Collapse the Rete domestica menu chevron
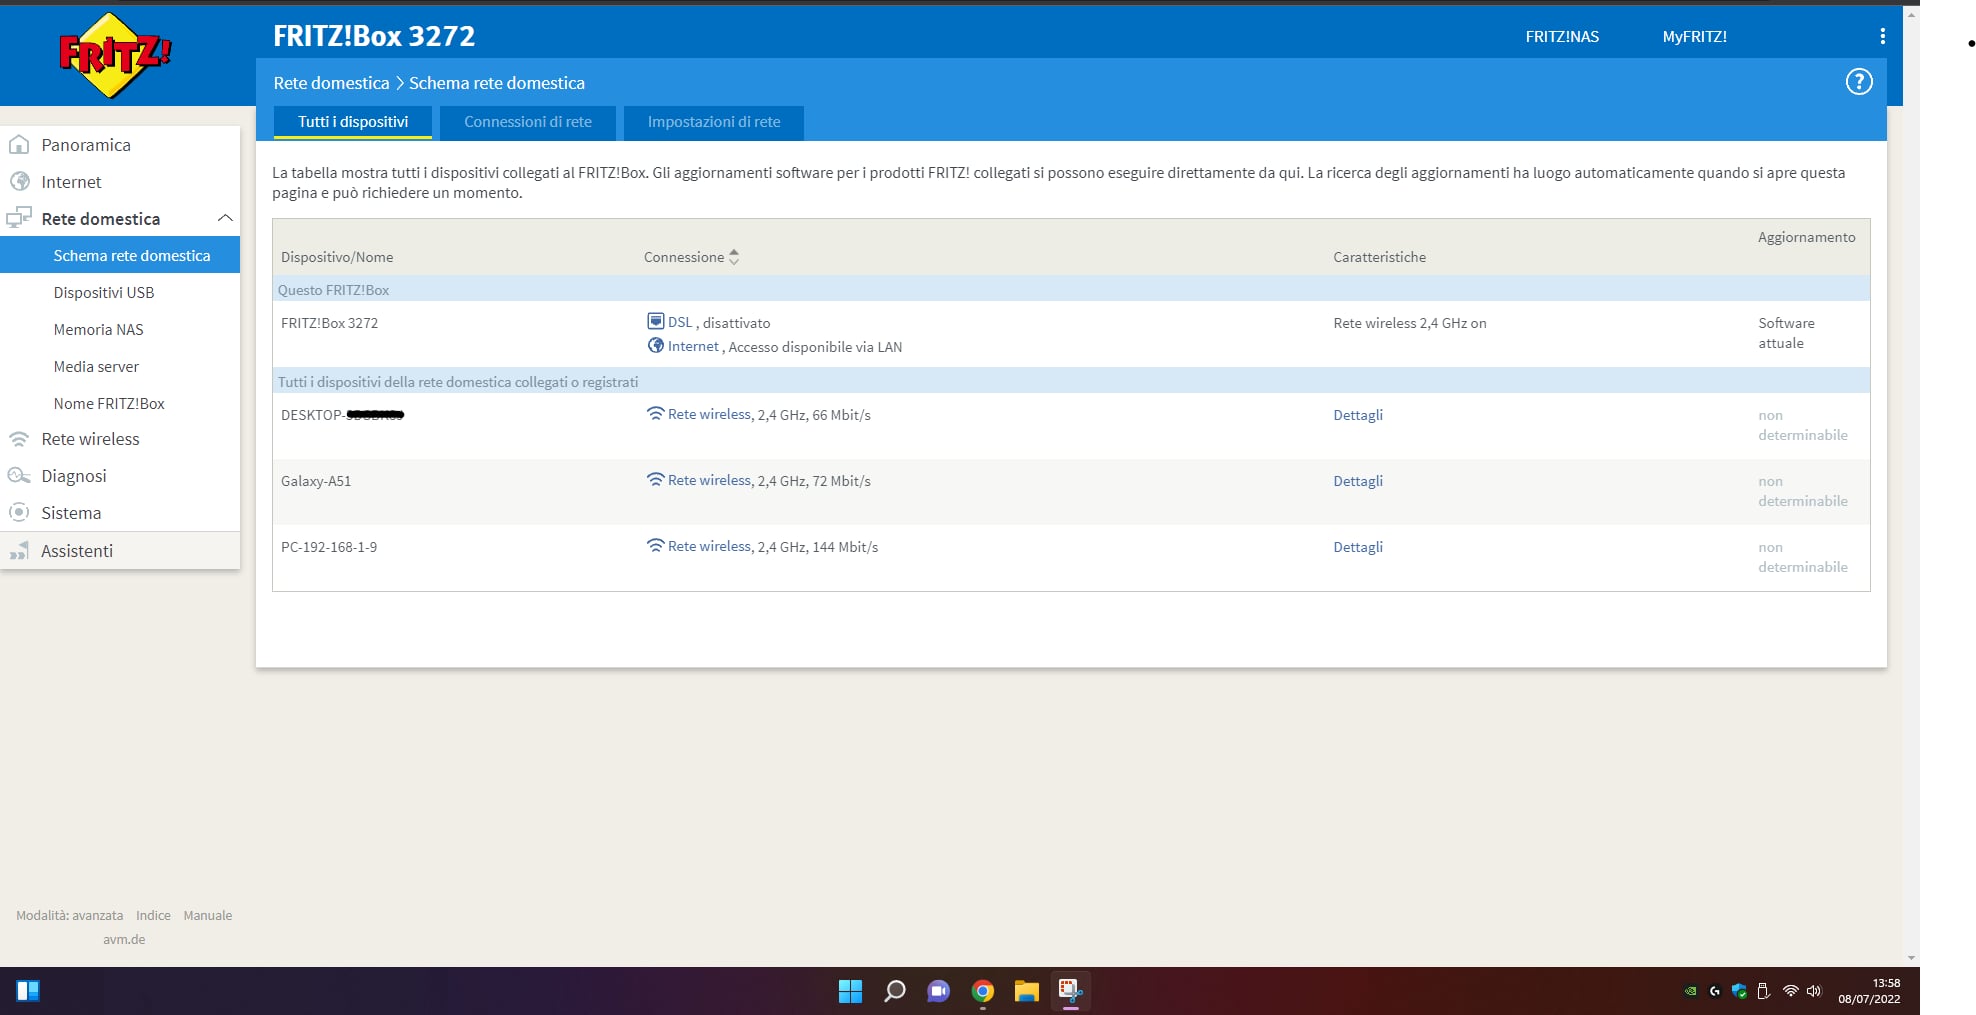The image size is (1976, 1015). click(225, 218)
